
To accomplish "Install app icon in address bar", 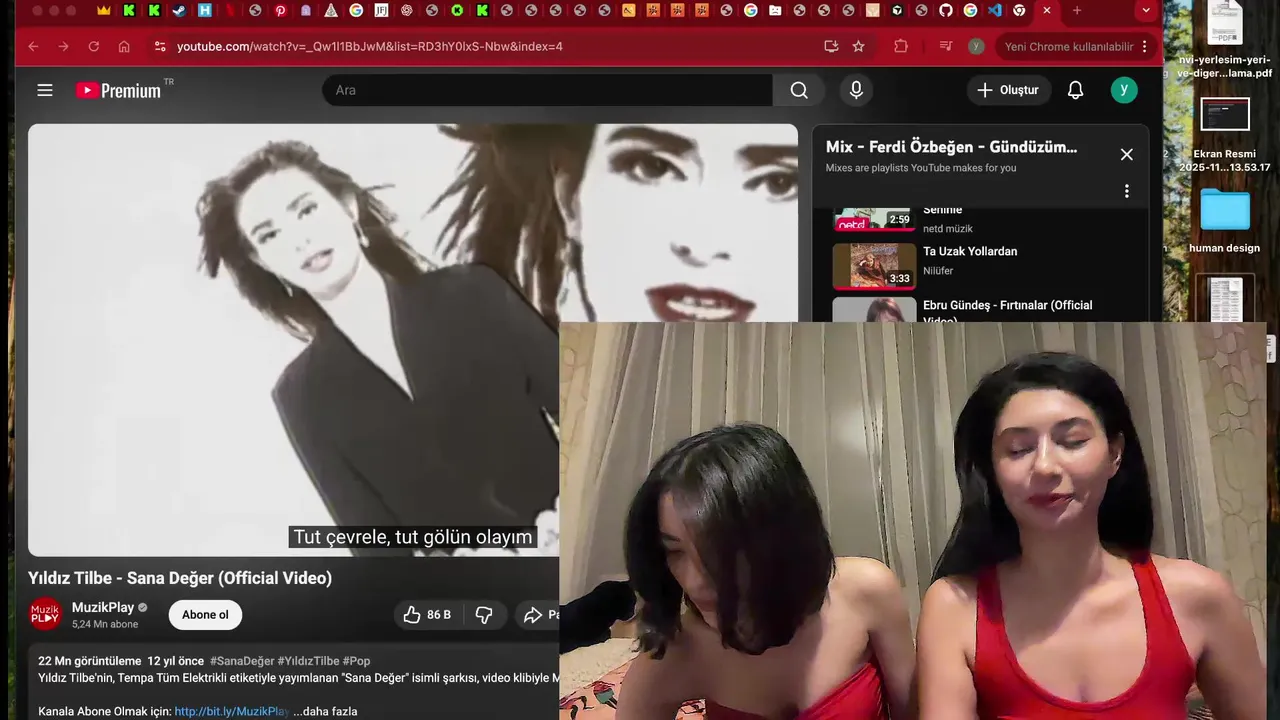I will (831, 46).
